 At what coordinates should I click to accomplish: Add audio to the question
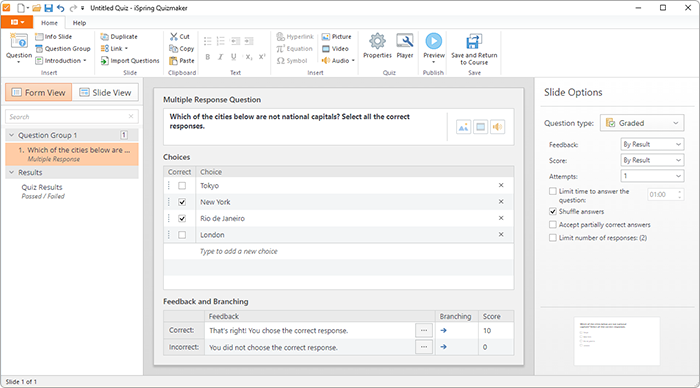[x=497, y=127]
